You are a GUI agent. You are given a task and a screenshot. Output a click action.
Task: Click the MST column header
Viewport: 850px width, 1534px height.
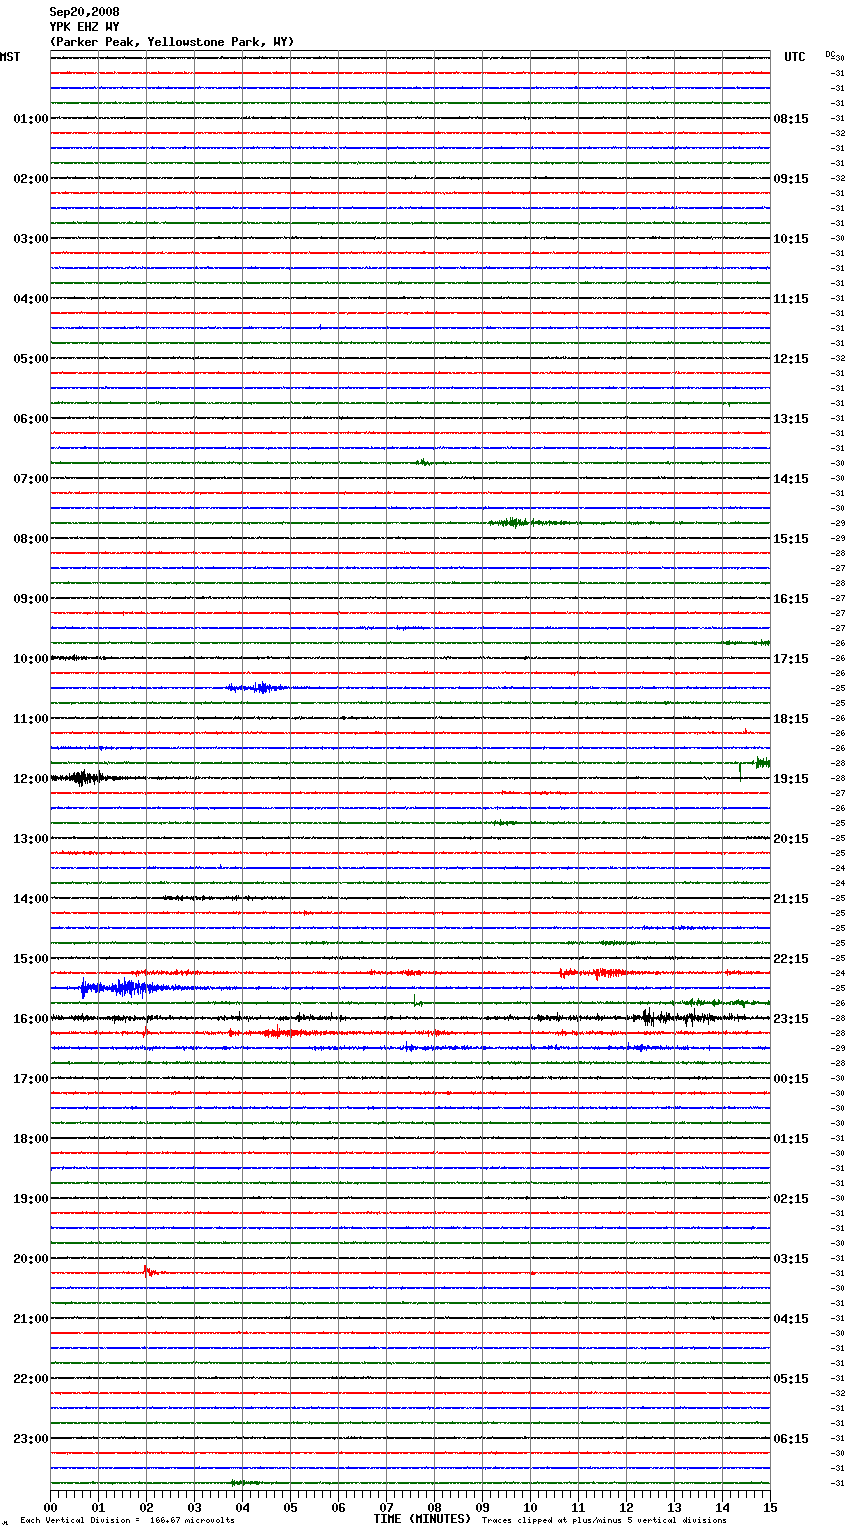coord(10,57)
